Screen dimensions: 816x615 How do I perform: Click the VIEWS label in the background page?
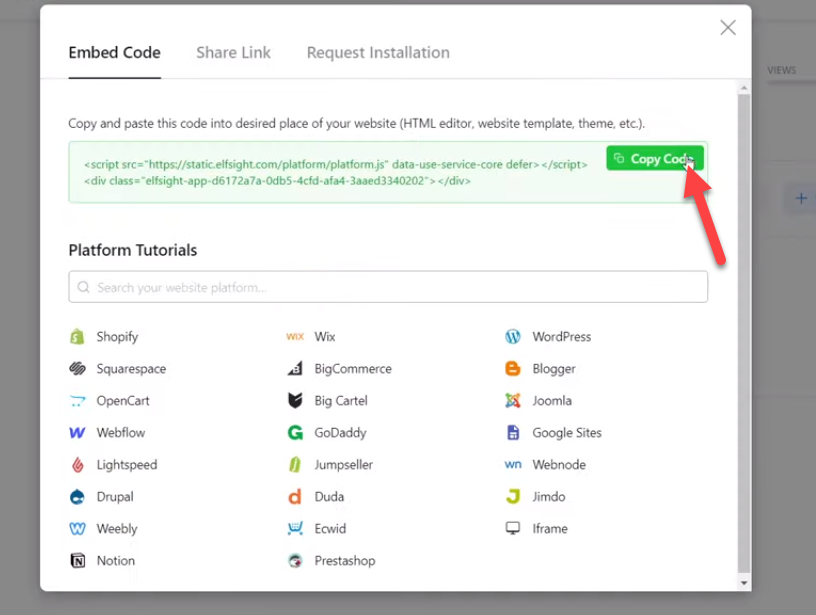point(781,70)
